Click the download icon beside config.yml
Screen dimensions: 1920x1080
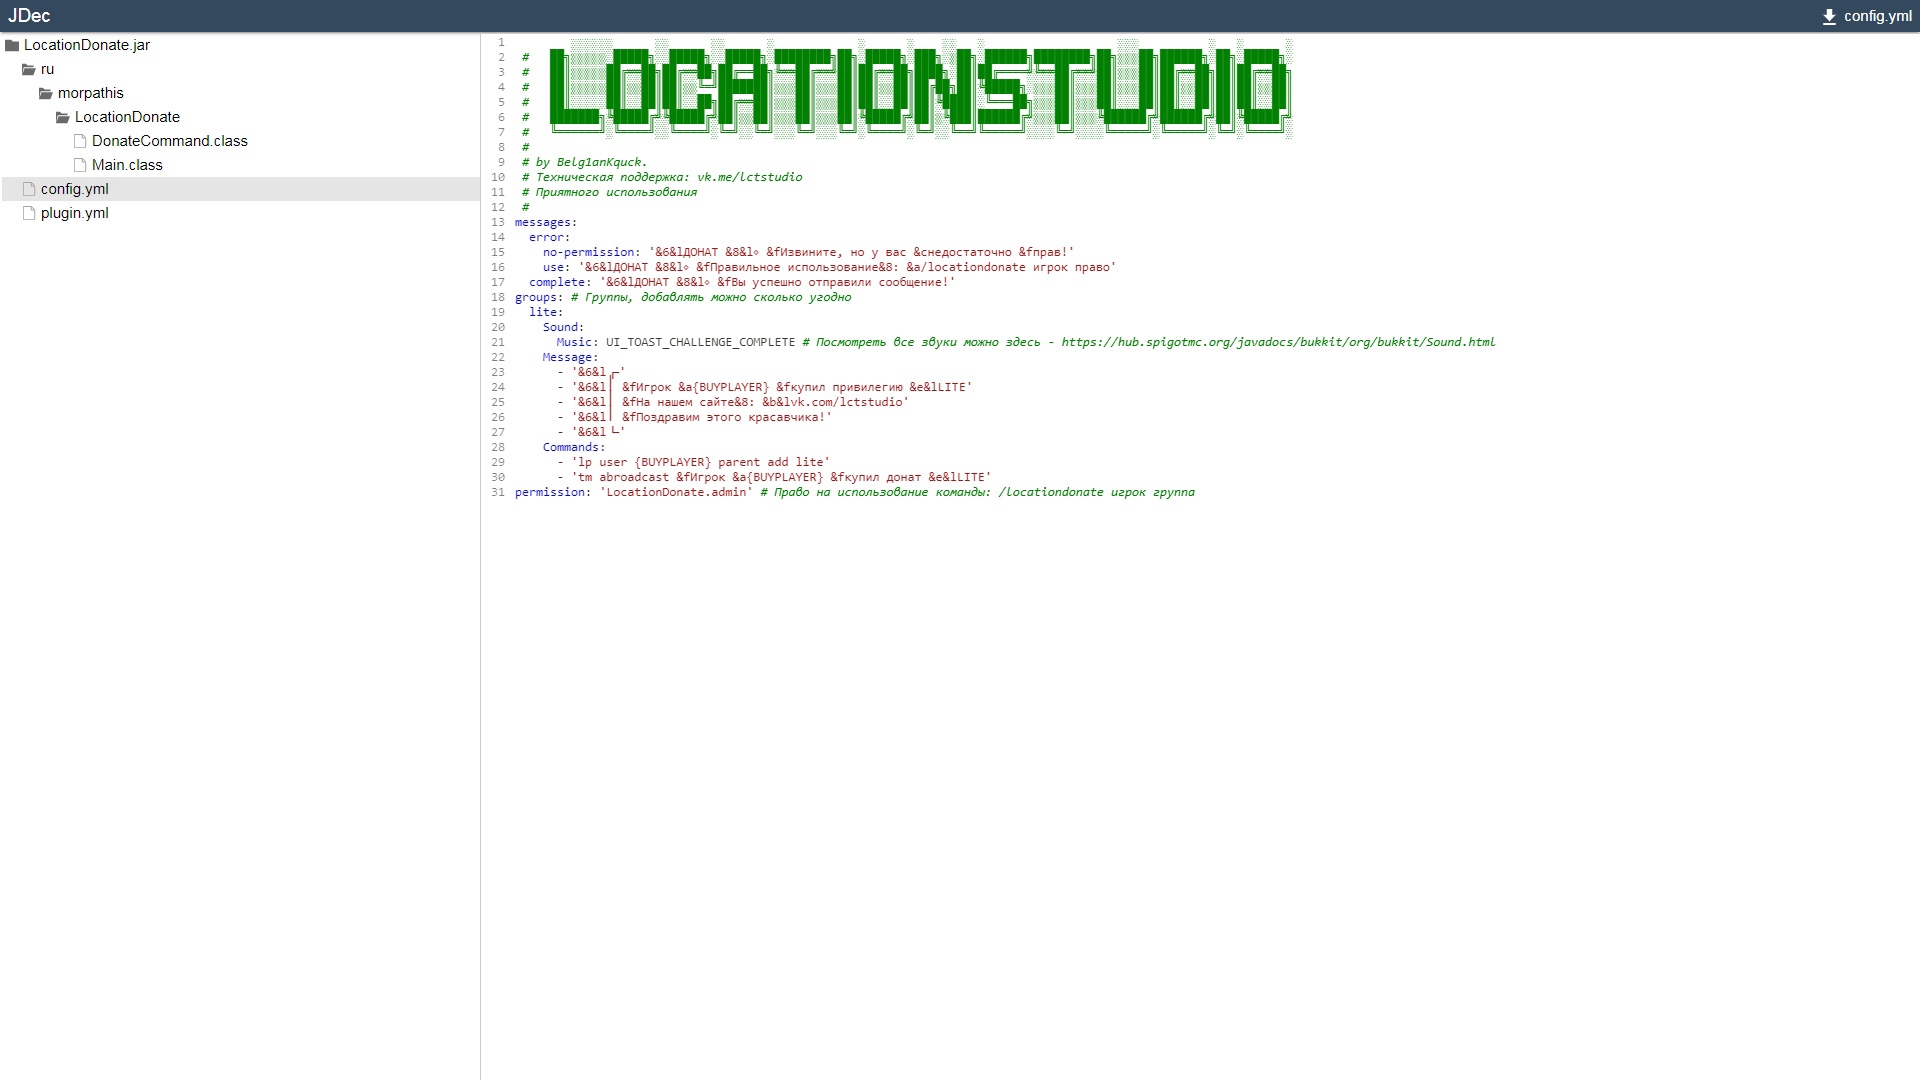(x=1829, y=17)
